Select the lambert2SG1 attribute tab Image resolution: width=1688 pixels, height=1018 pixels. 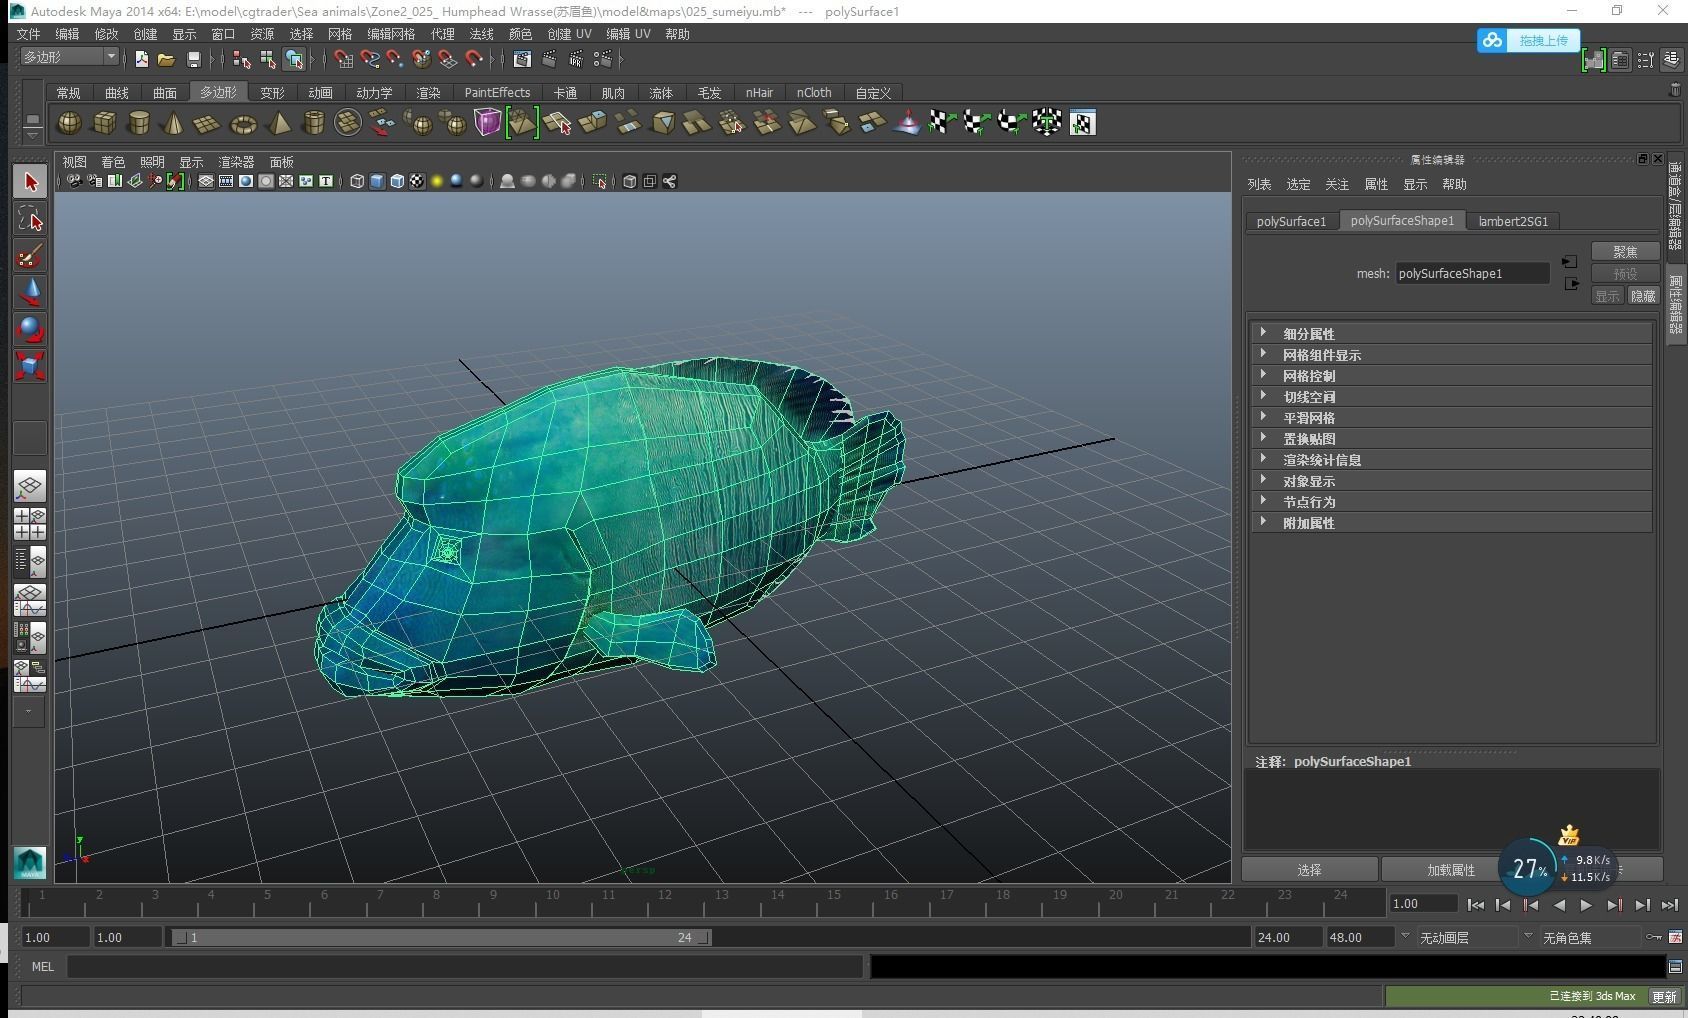click(1513, 221)
